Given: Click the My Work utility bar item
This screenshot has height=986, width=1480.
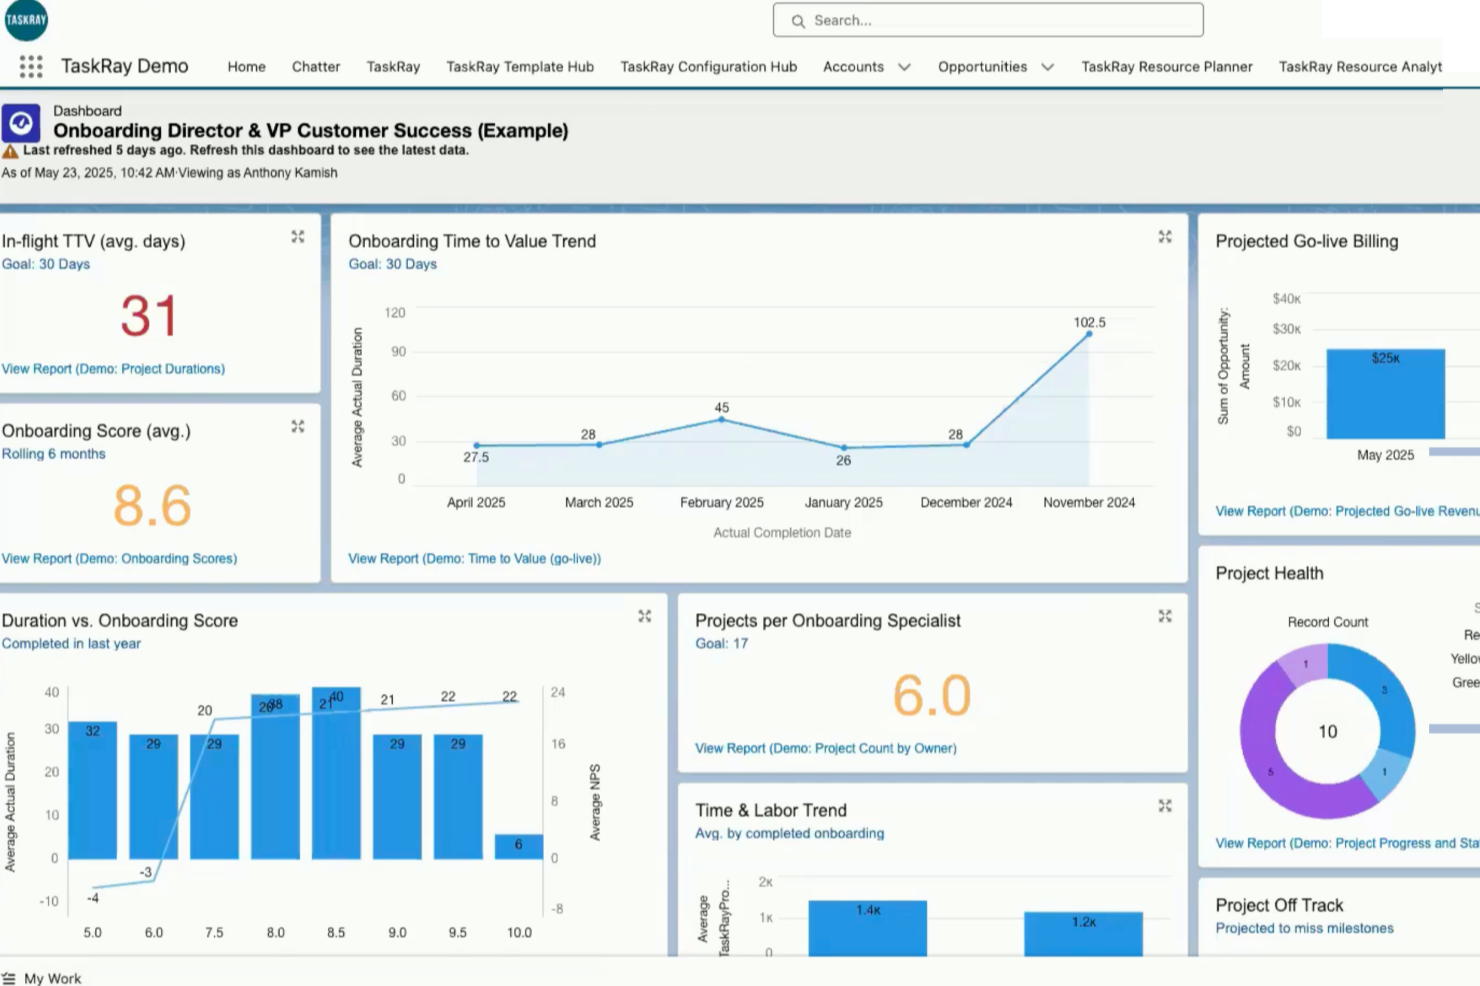Looking at the screenshot, I should [x=42, y=979].
